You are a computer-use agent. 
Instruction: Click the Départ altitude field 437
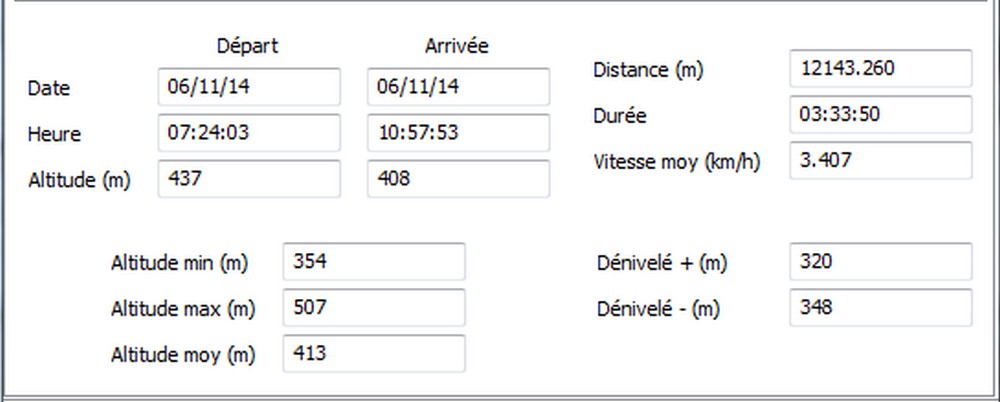point(249,179)
